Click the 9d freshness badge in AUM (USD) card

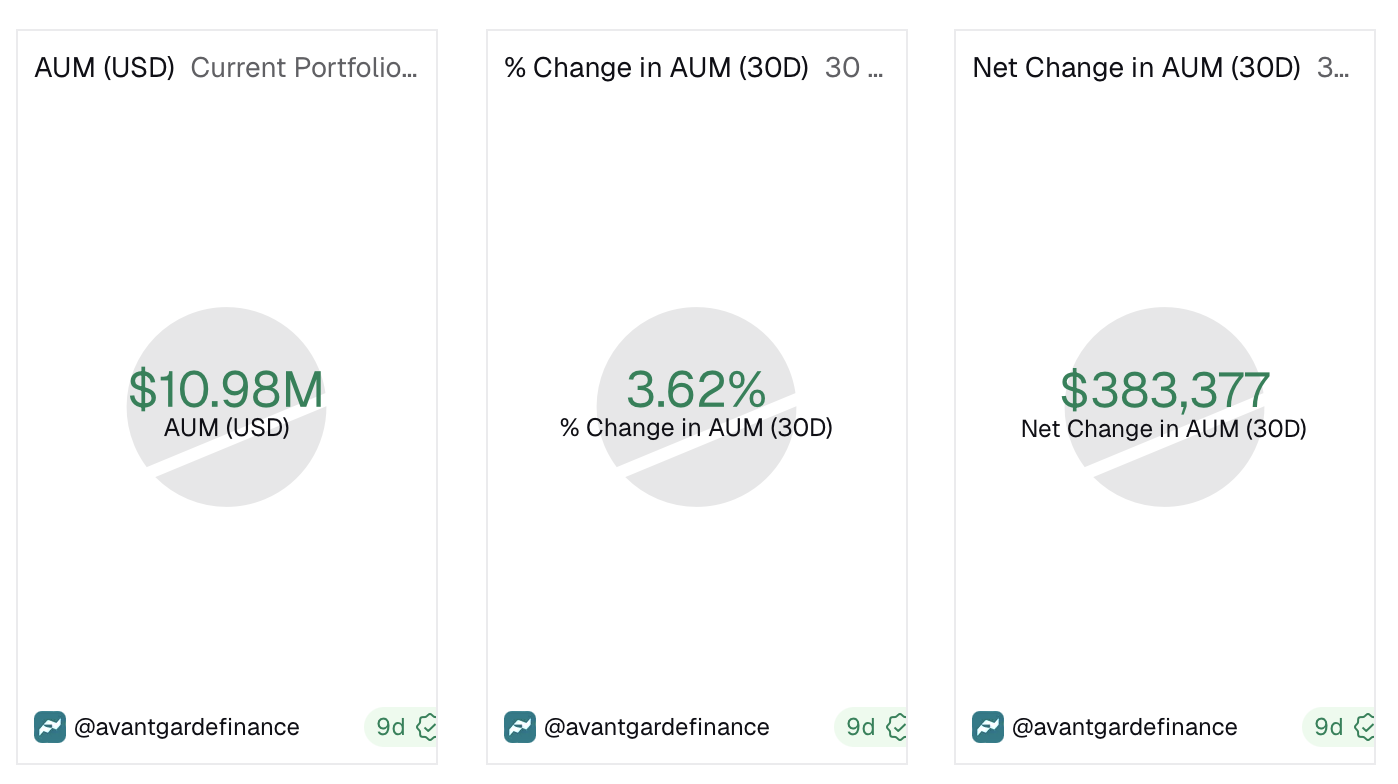[391, 727]
